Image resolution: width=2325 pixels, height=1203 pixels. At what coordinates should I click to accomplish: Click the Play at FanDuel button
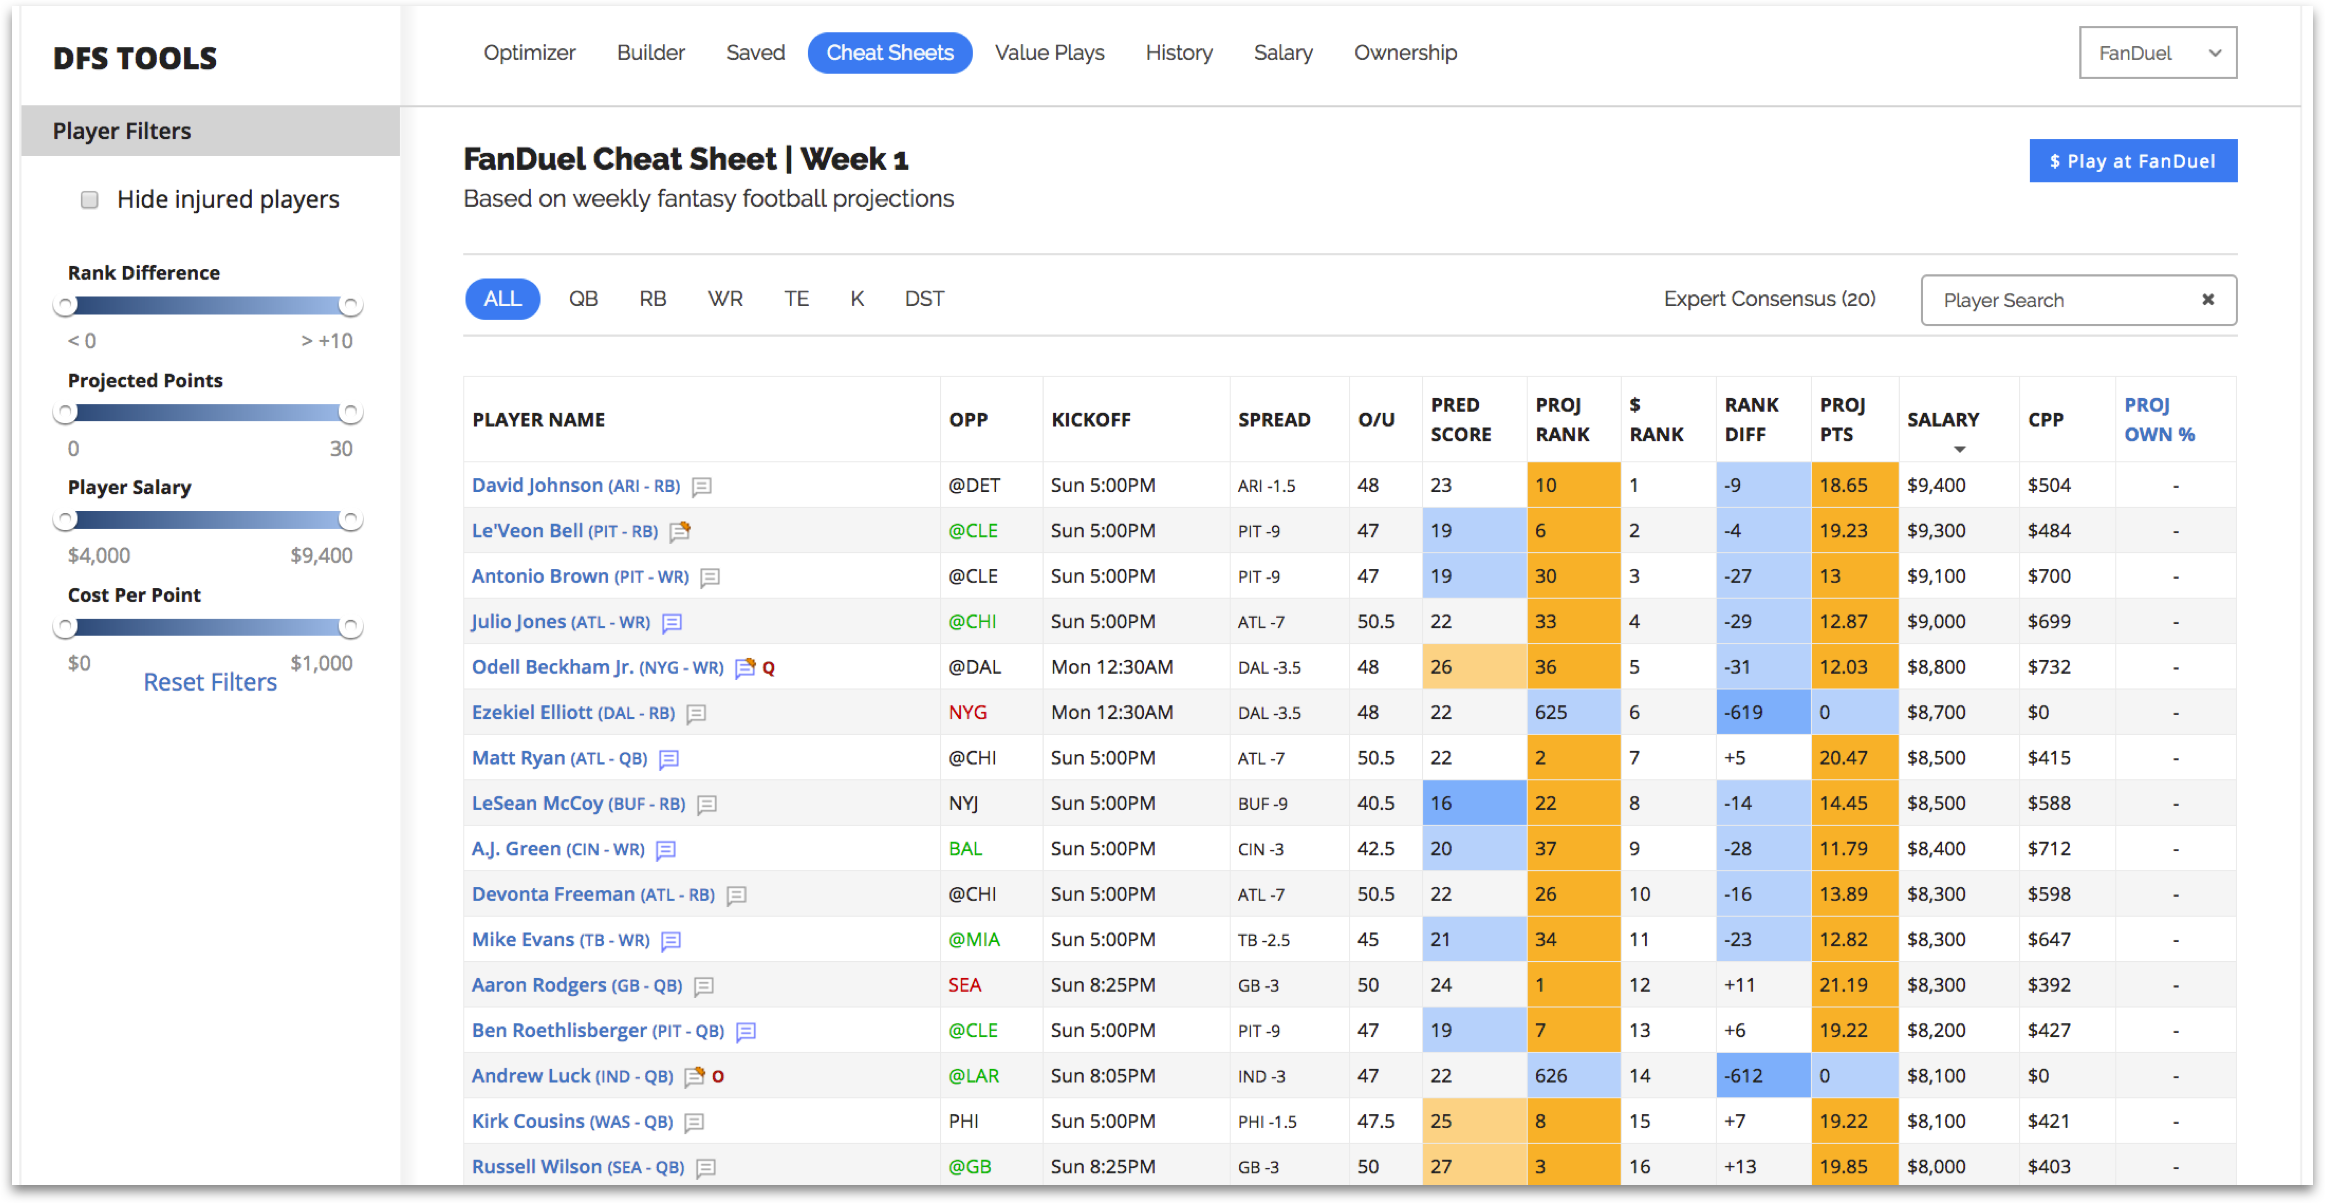2132,161
